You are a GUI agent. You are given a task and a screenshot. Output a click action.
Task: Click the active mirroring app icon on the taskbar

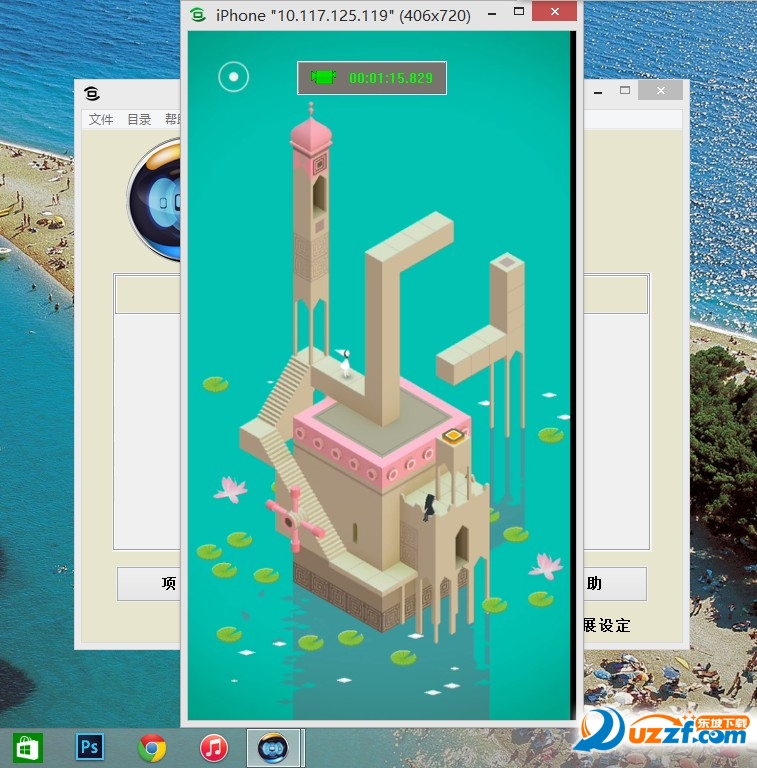273,748
